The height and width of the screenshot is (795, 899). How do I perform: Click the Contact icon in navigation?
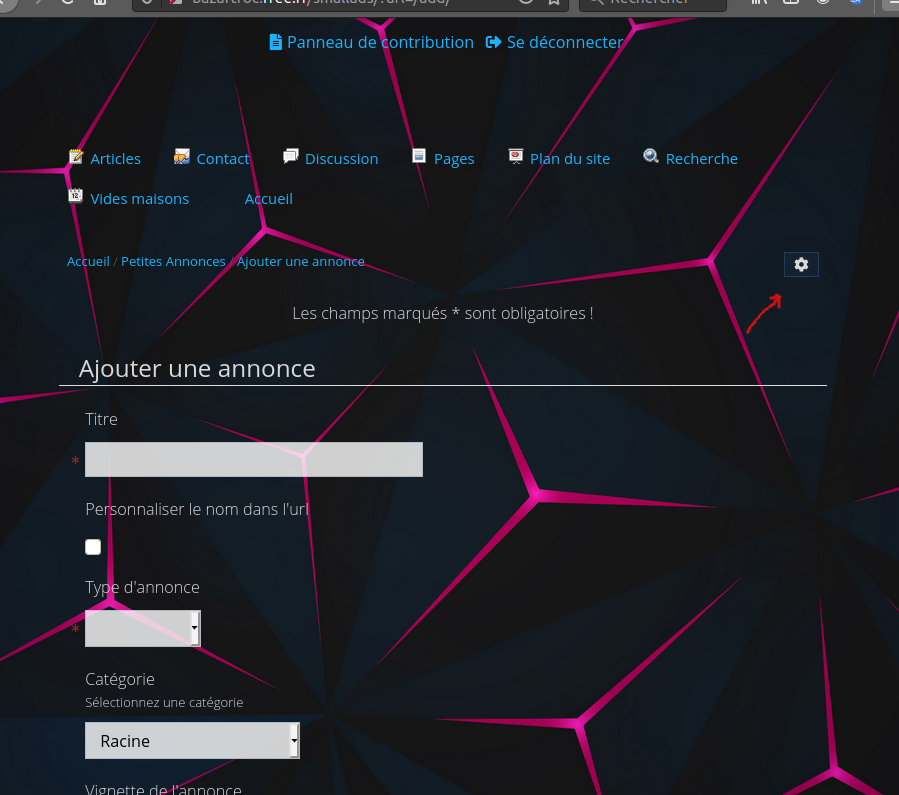point(182,157)
